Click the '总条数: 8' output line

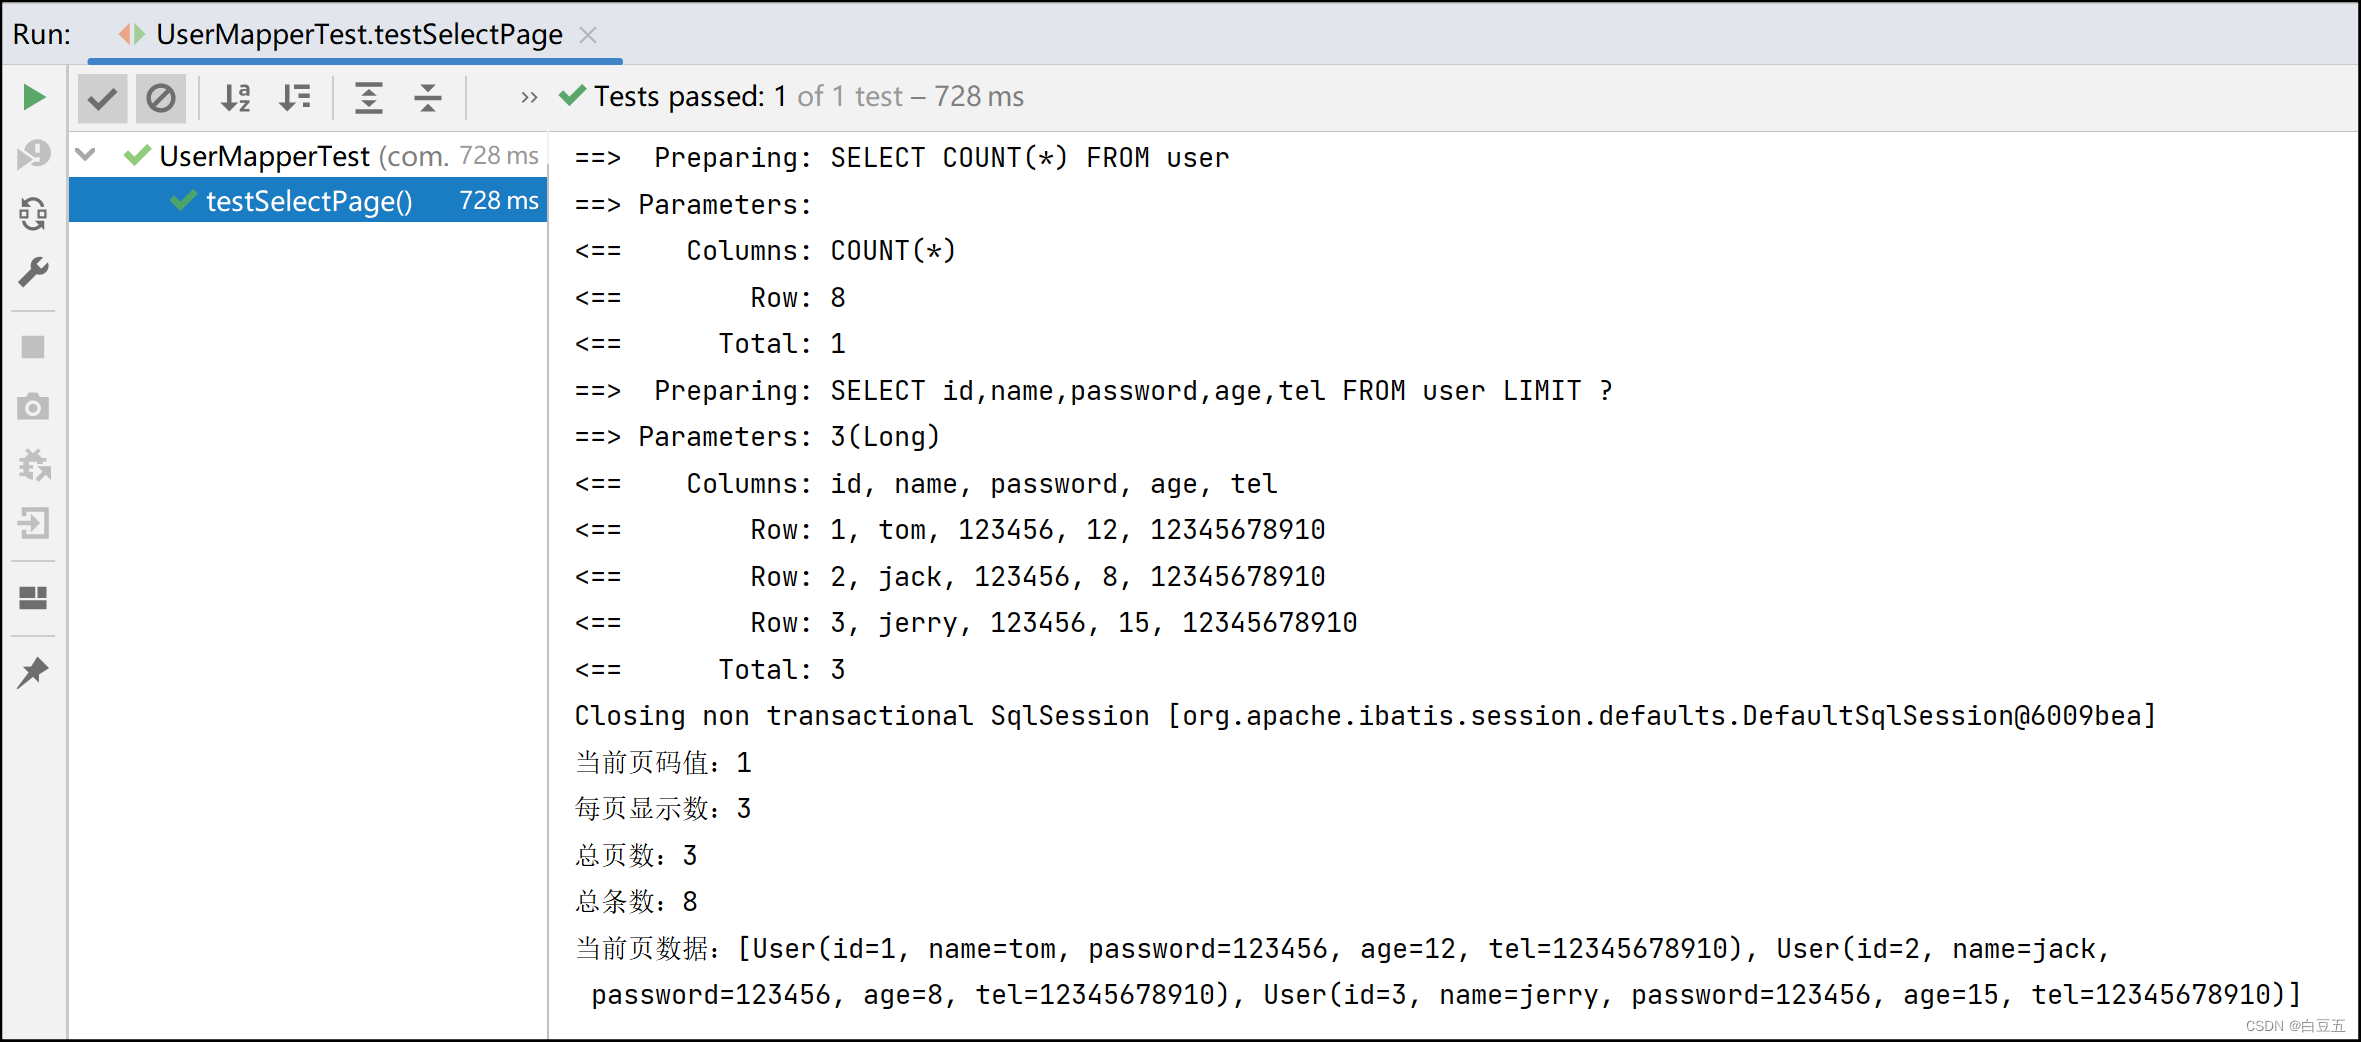[x=636, y=902]
